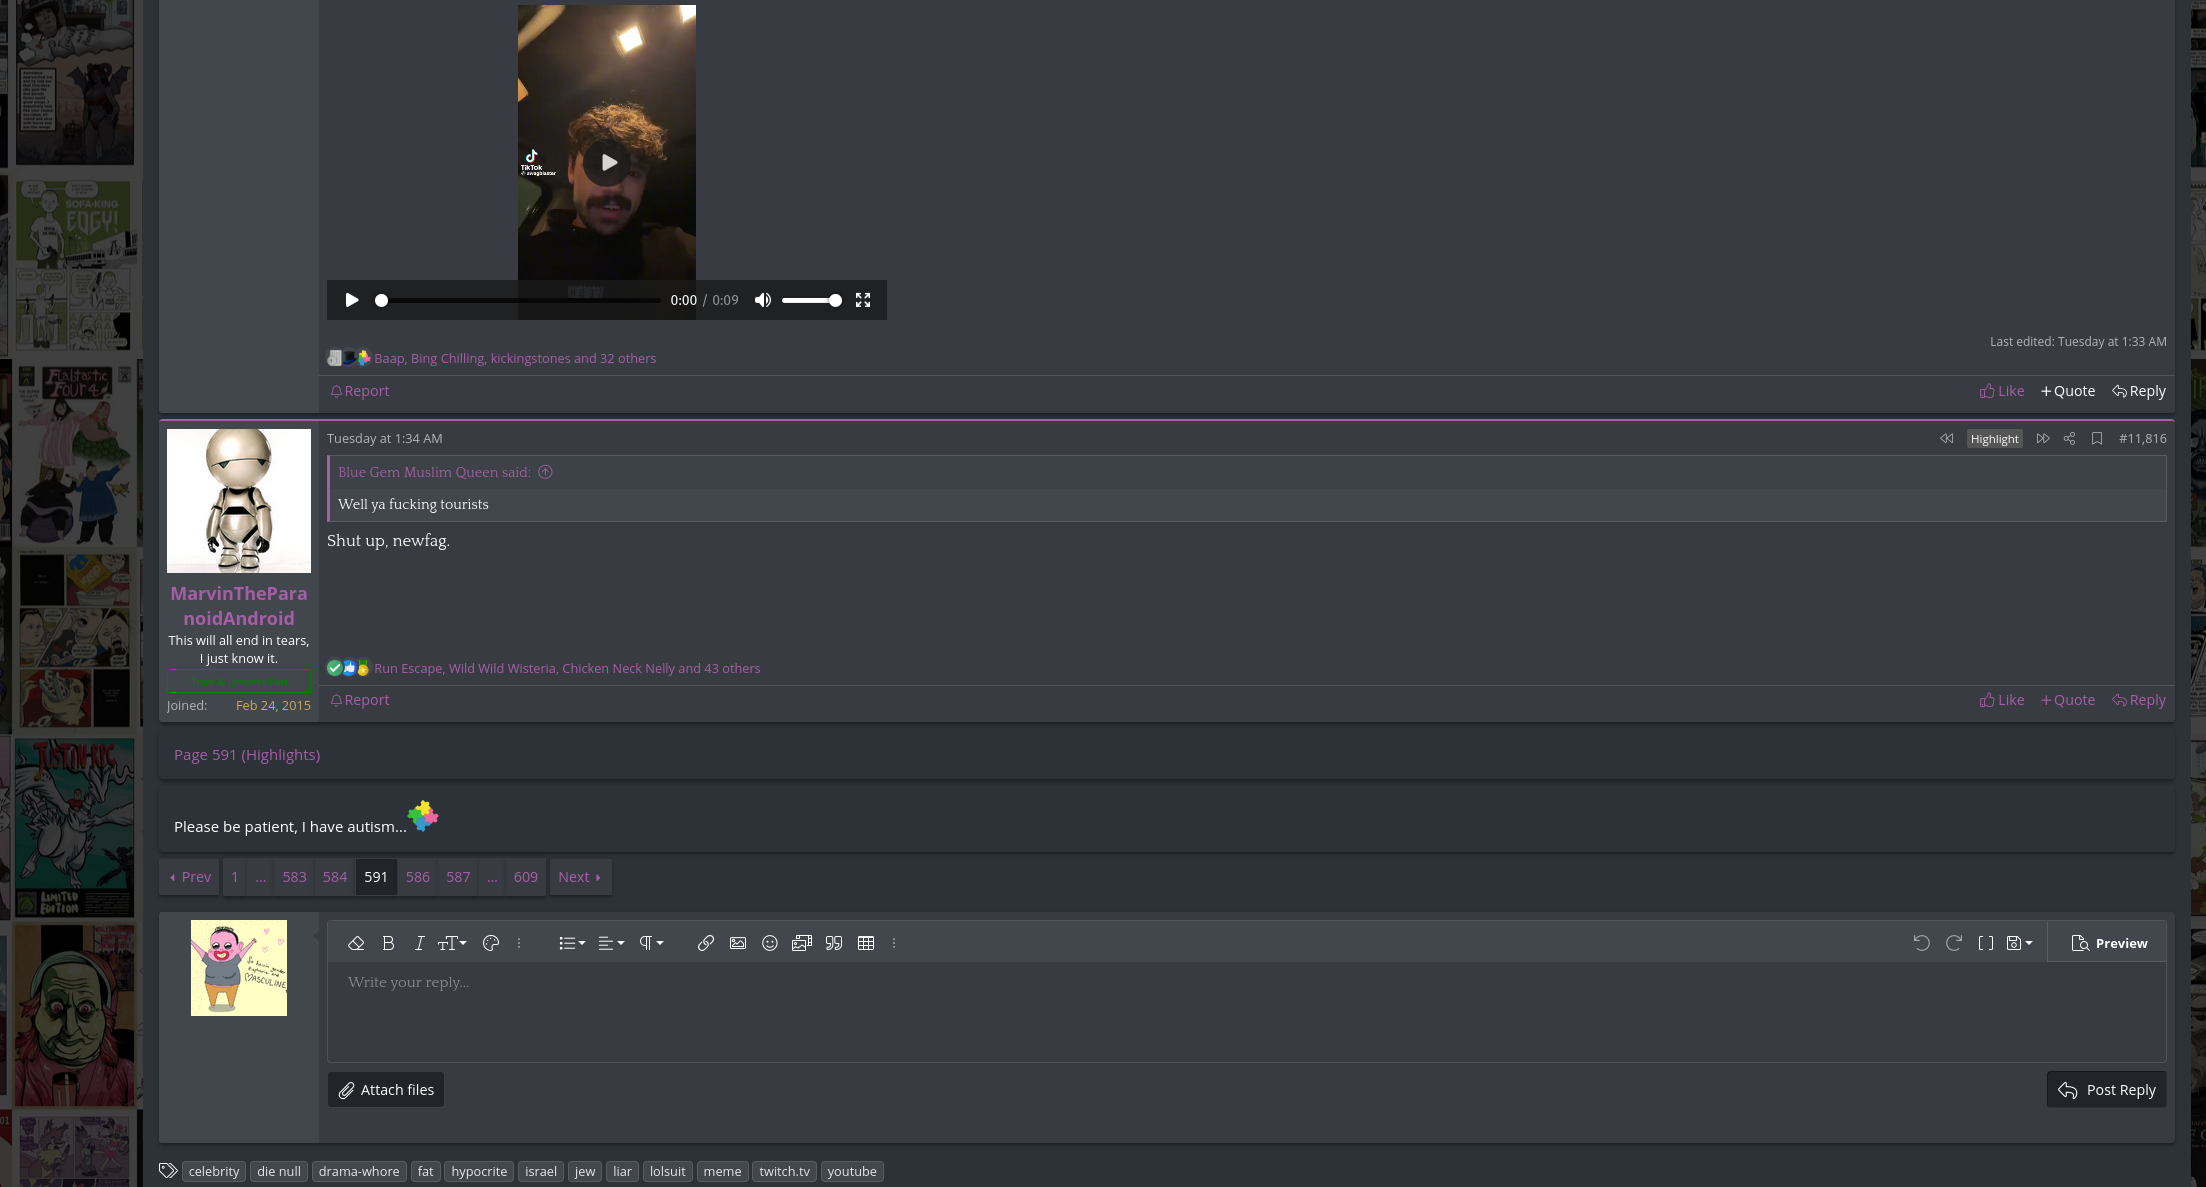
Task: Click the insert quote icon in editor
Action: (834, 943)
